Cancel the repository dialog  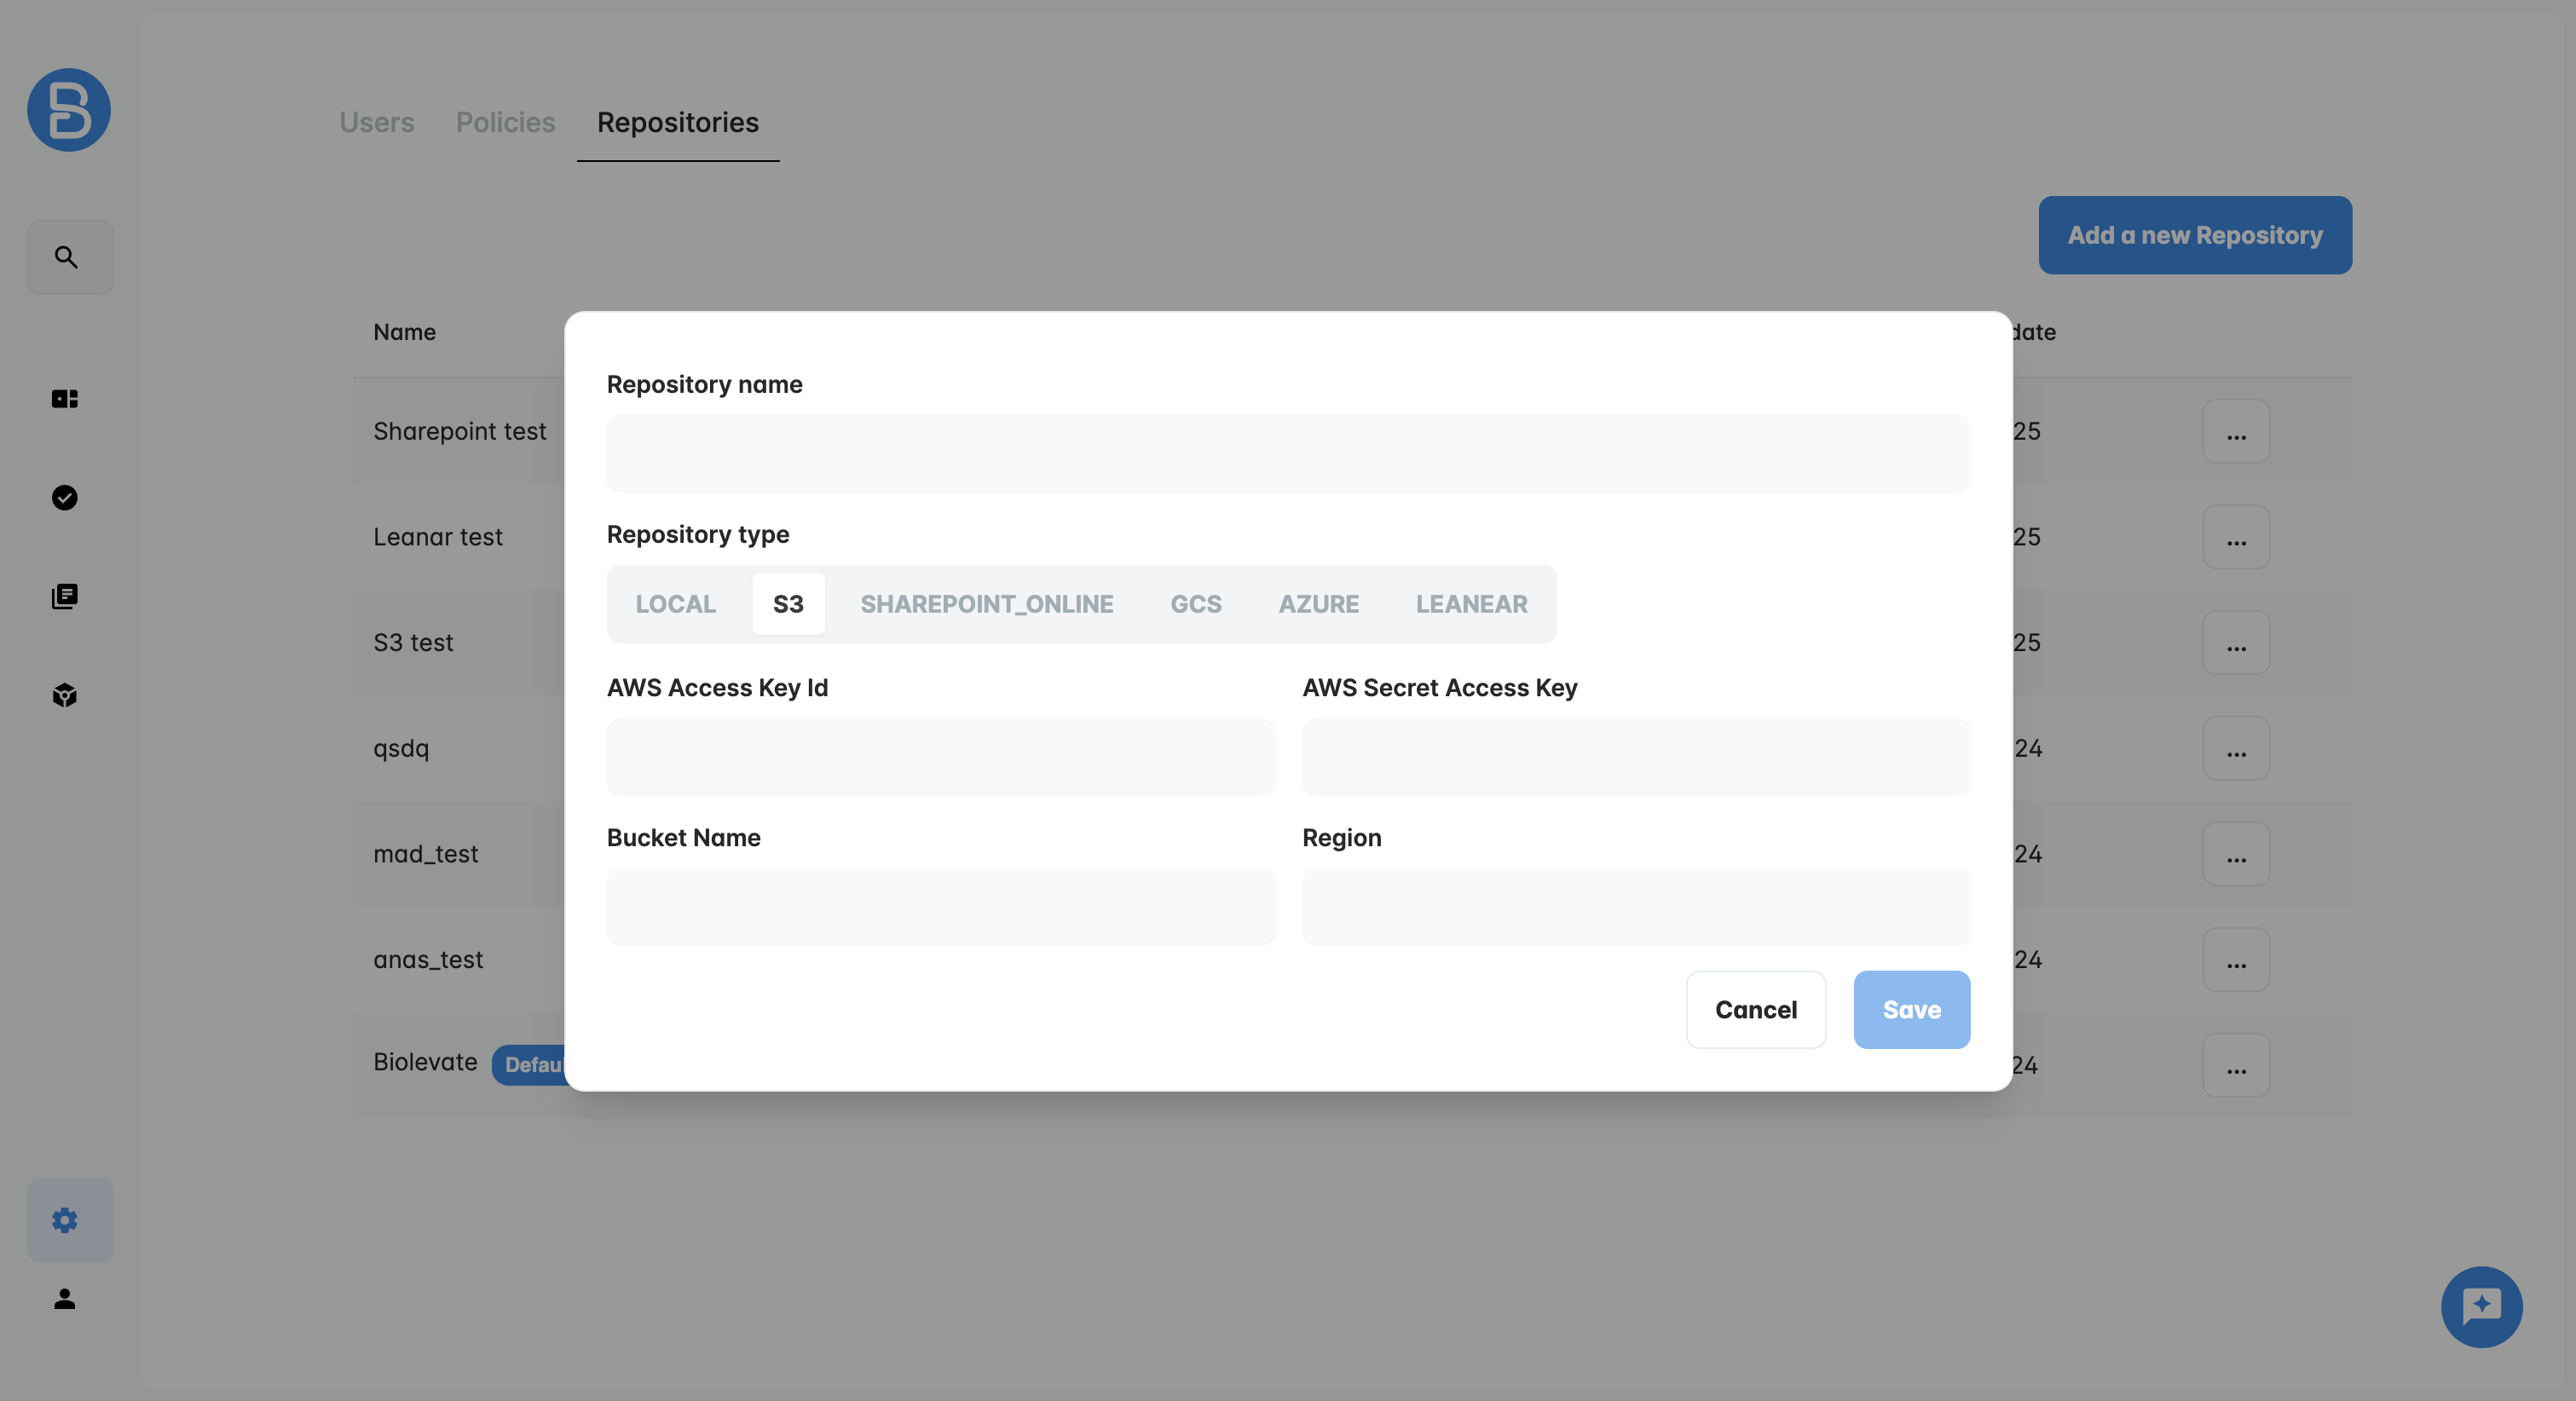point(1756,1010)
